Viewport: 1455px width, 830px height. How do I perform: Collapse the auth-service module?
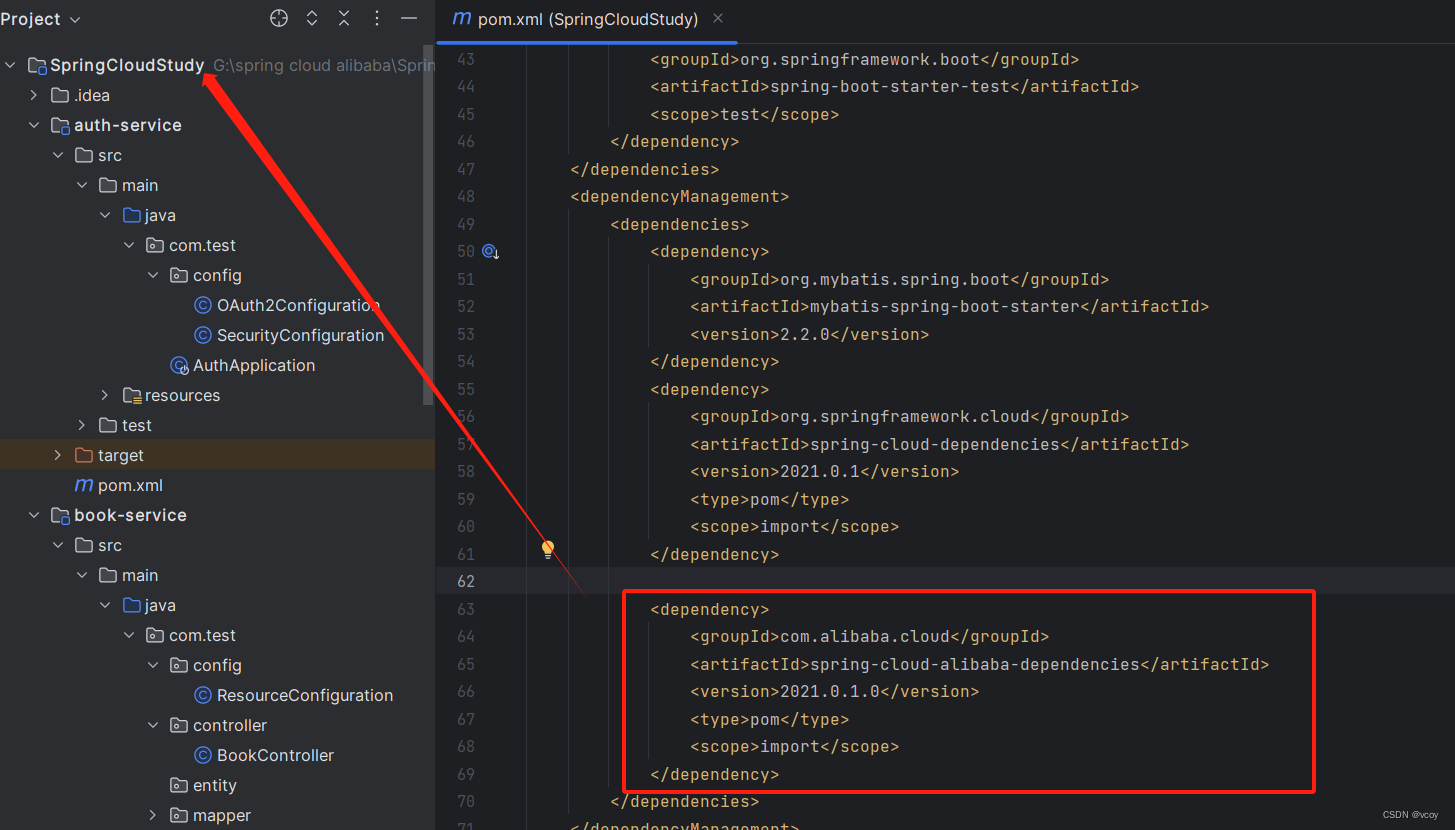[x=34, y=125]
